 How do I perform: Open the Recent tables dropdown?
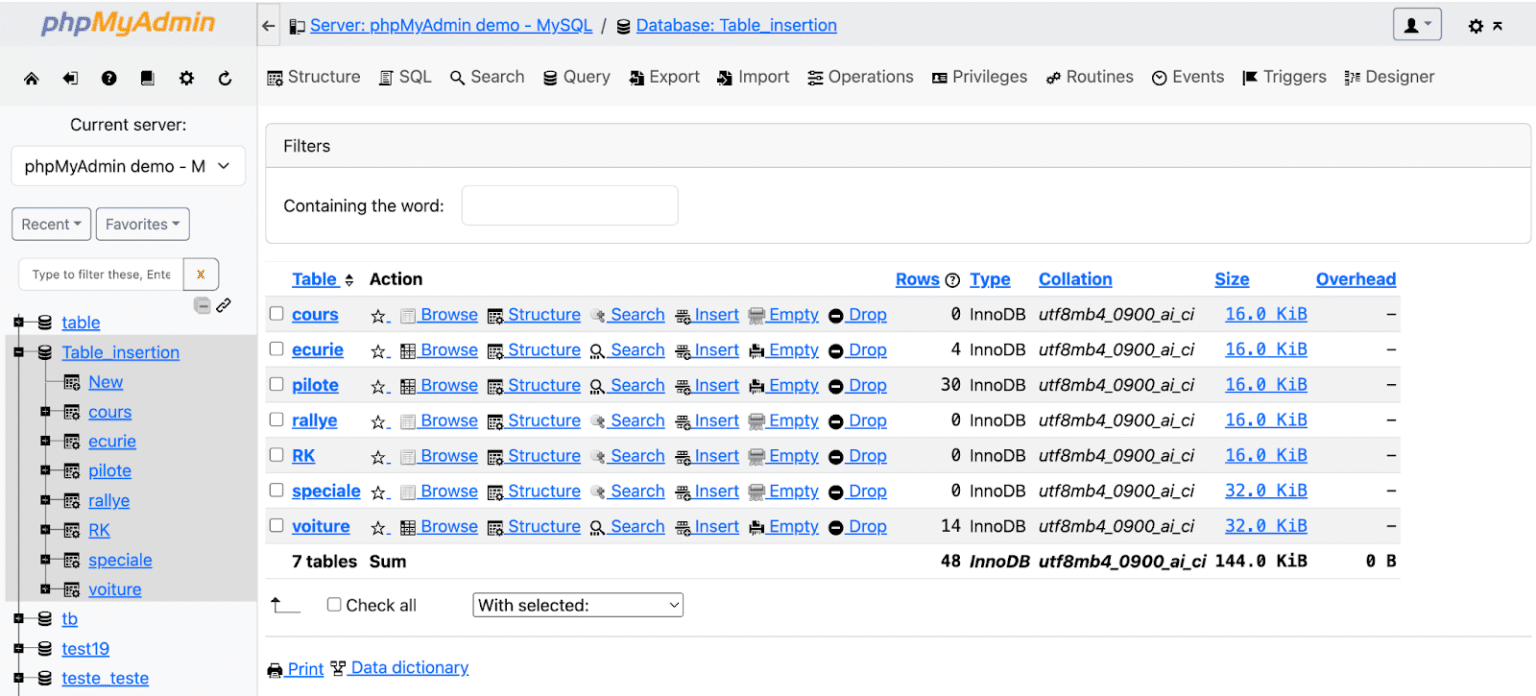click(50, 224)
